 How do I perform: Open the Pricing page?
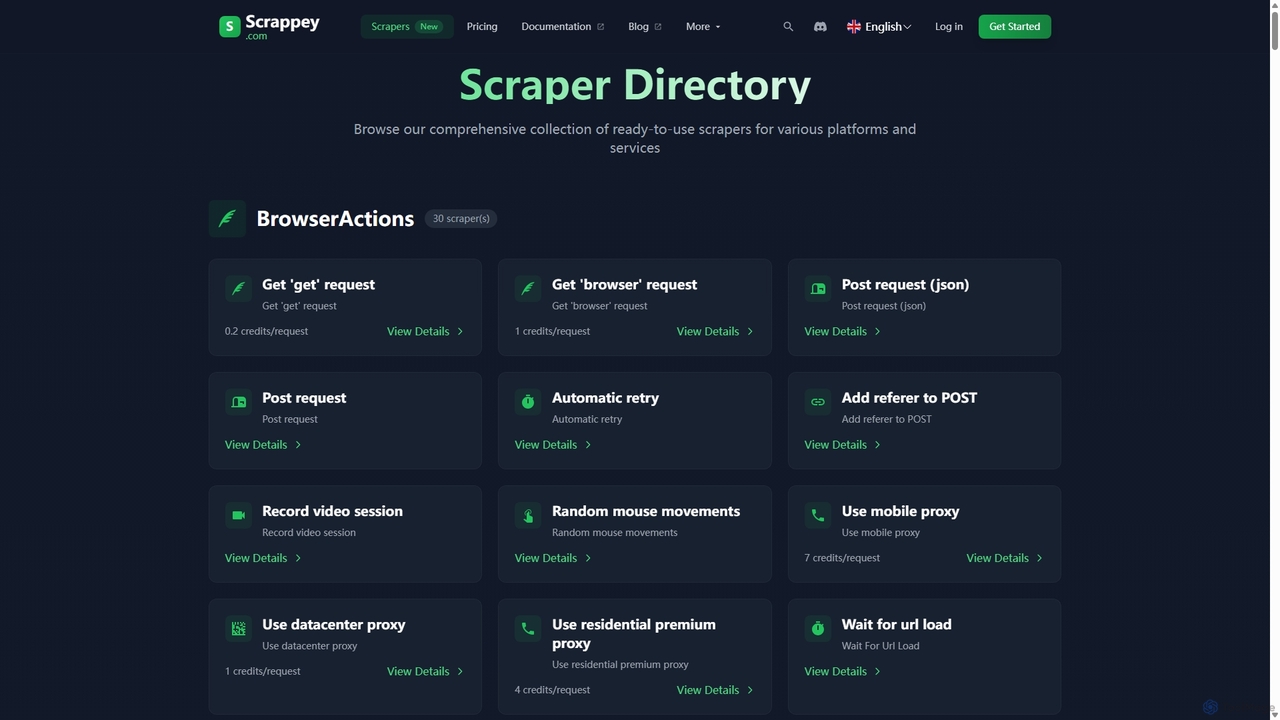pos(482,27)
